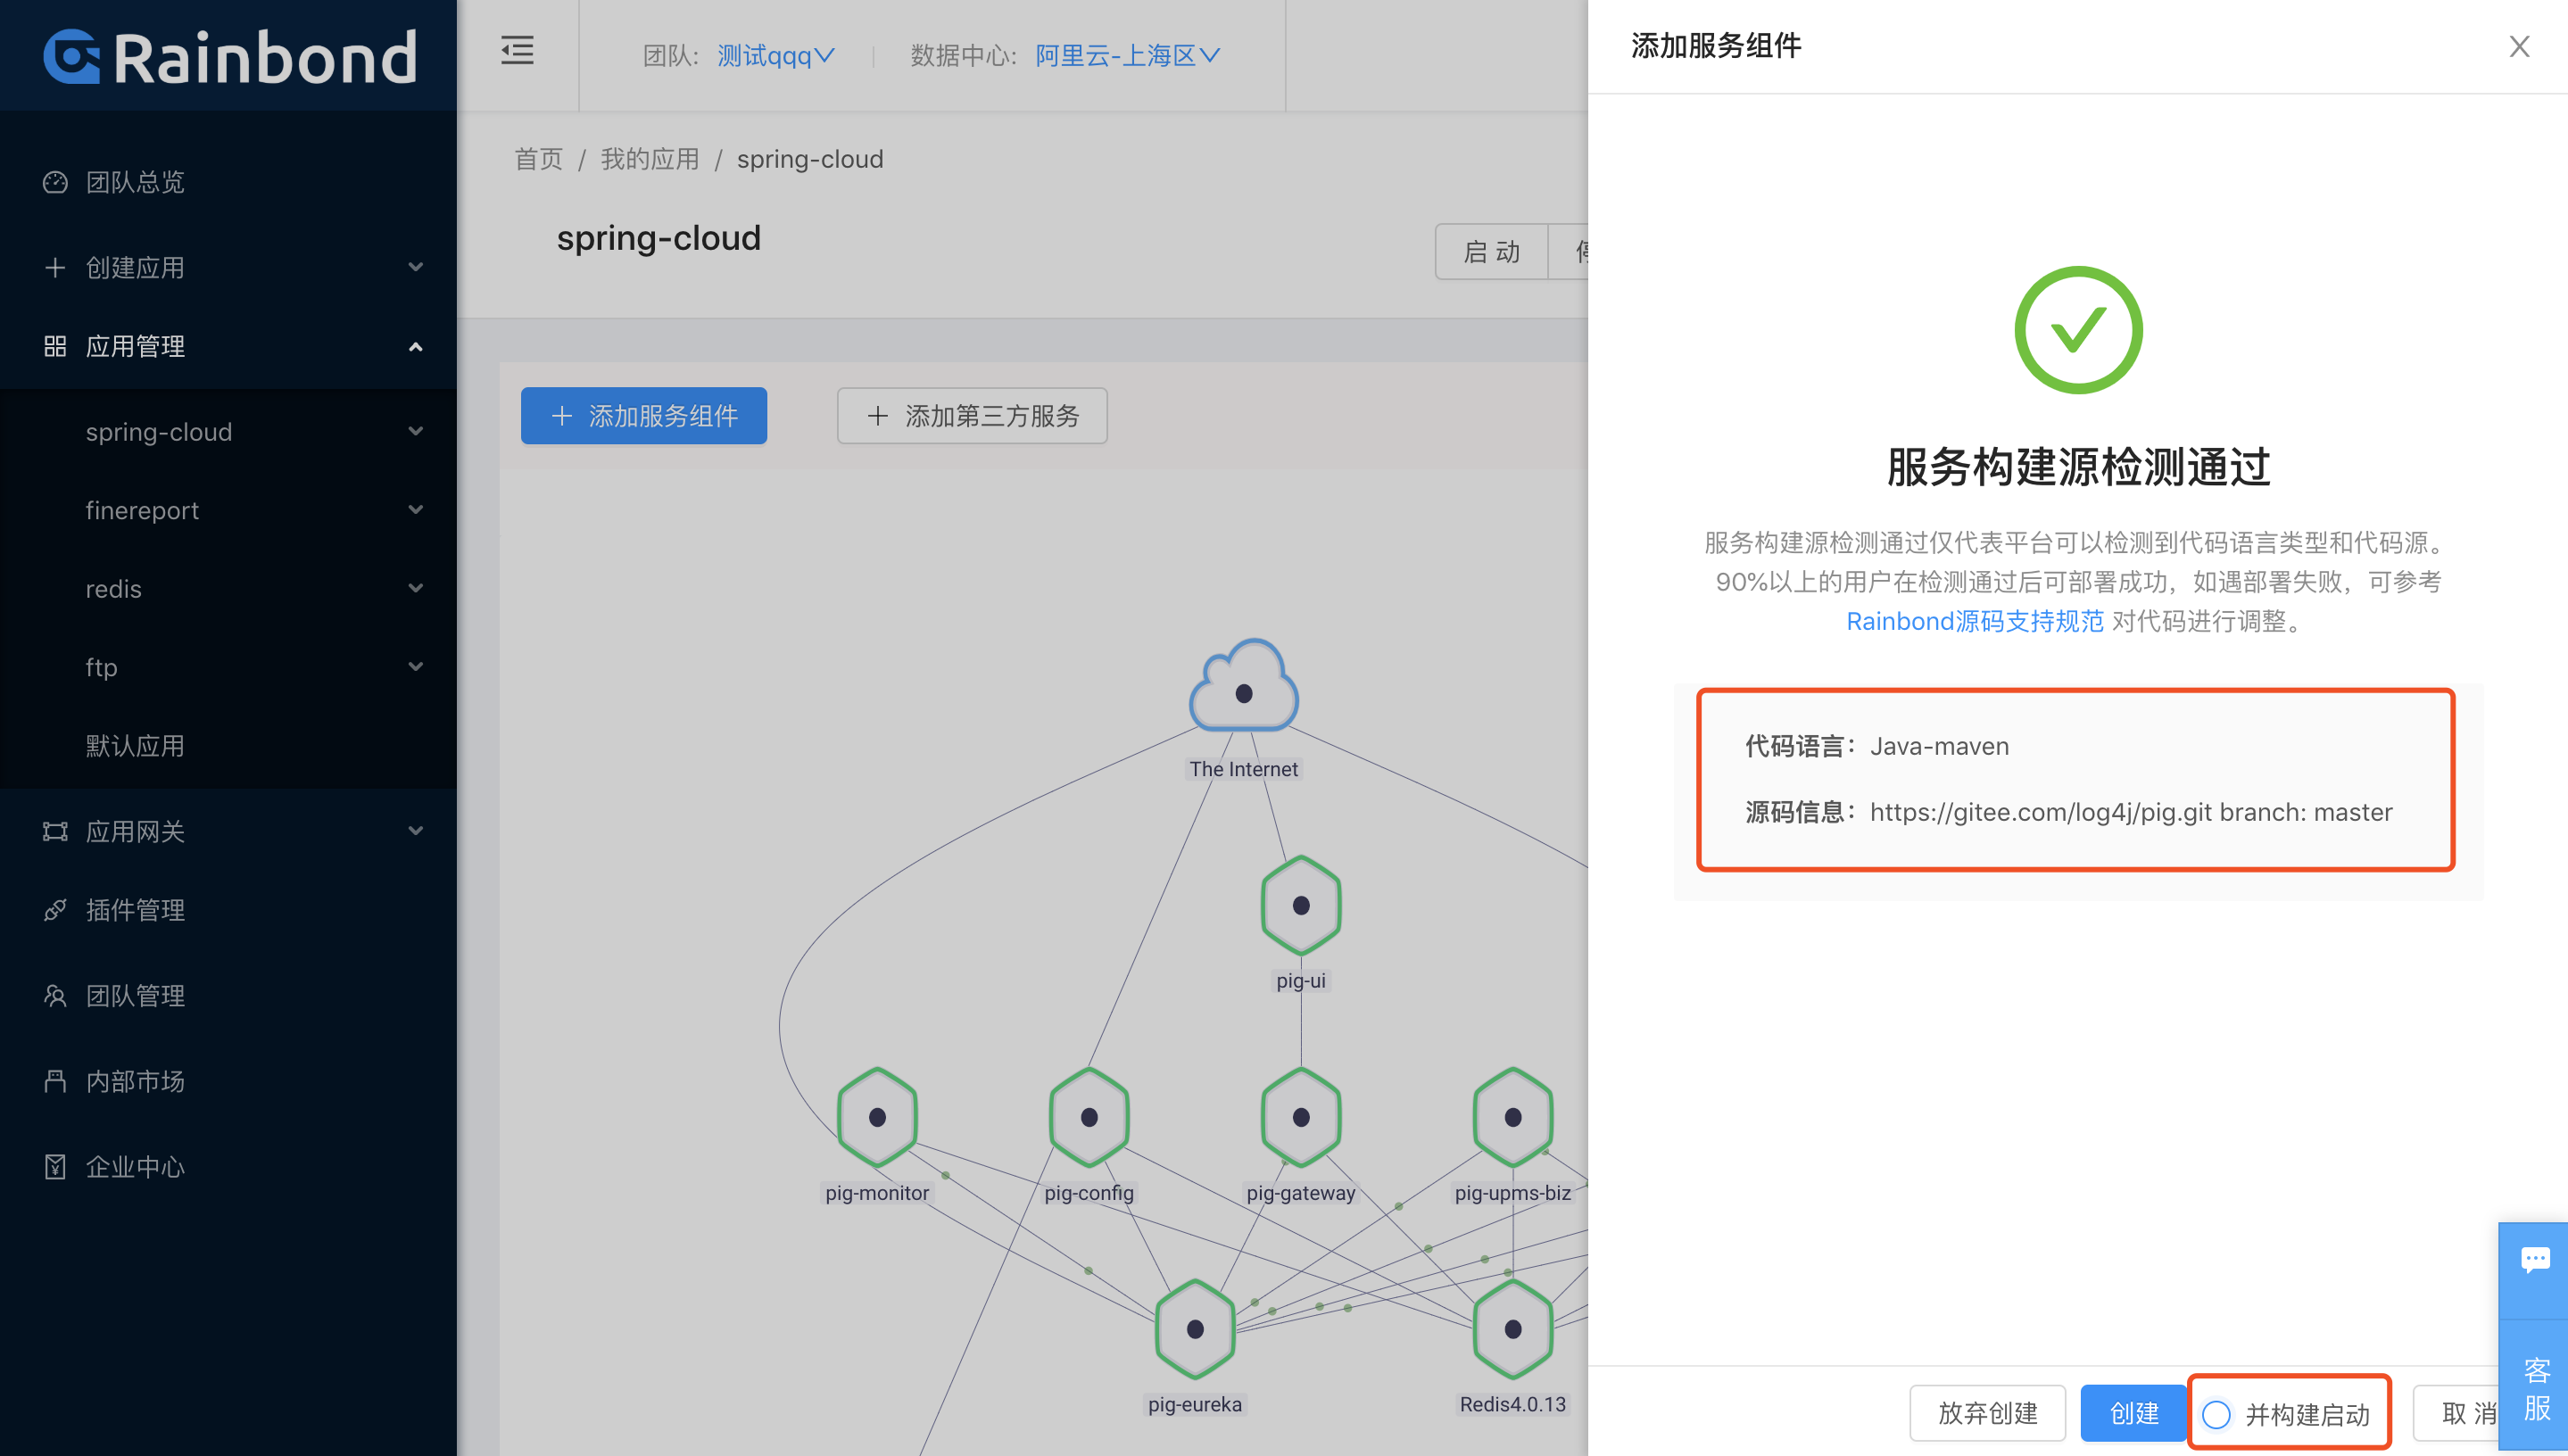Viewport: 2568px width, 1456px height.
Task: Select the 插件管理 plugin icon
Action: tap(55, 910)
